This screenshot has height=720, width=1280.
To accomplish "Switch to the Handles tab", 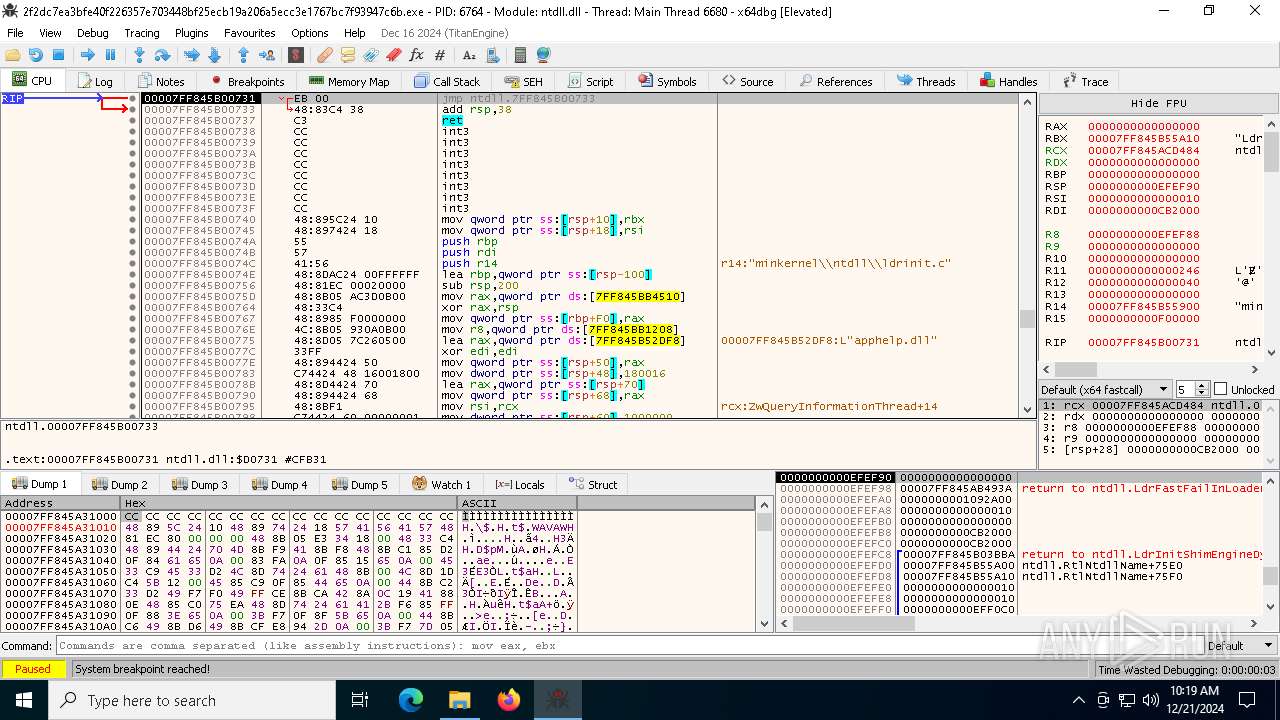I will (x=1008, y=81).
